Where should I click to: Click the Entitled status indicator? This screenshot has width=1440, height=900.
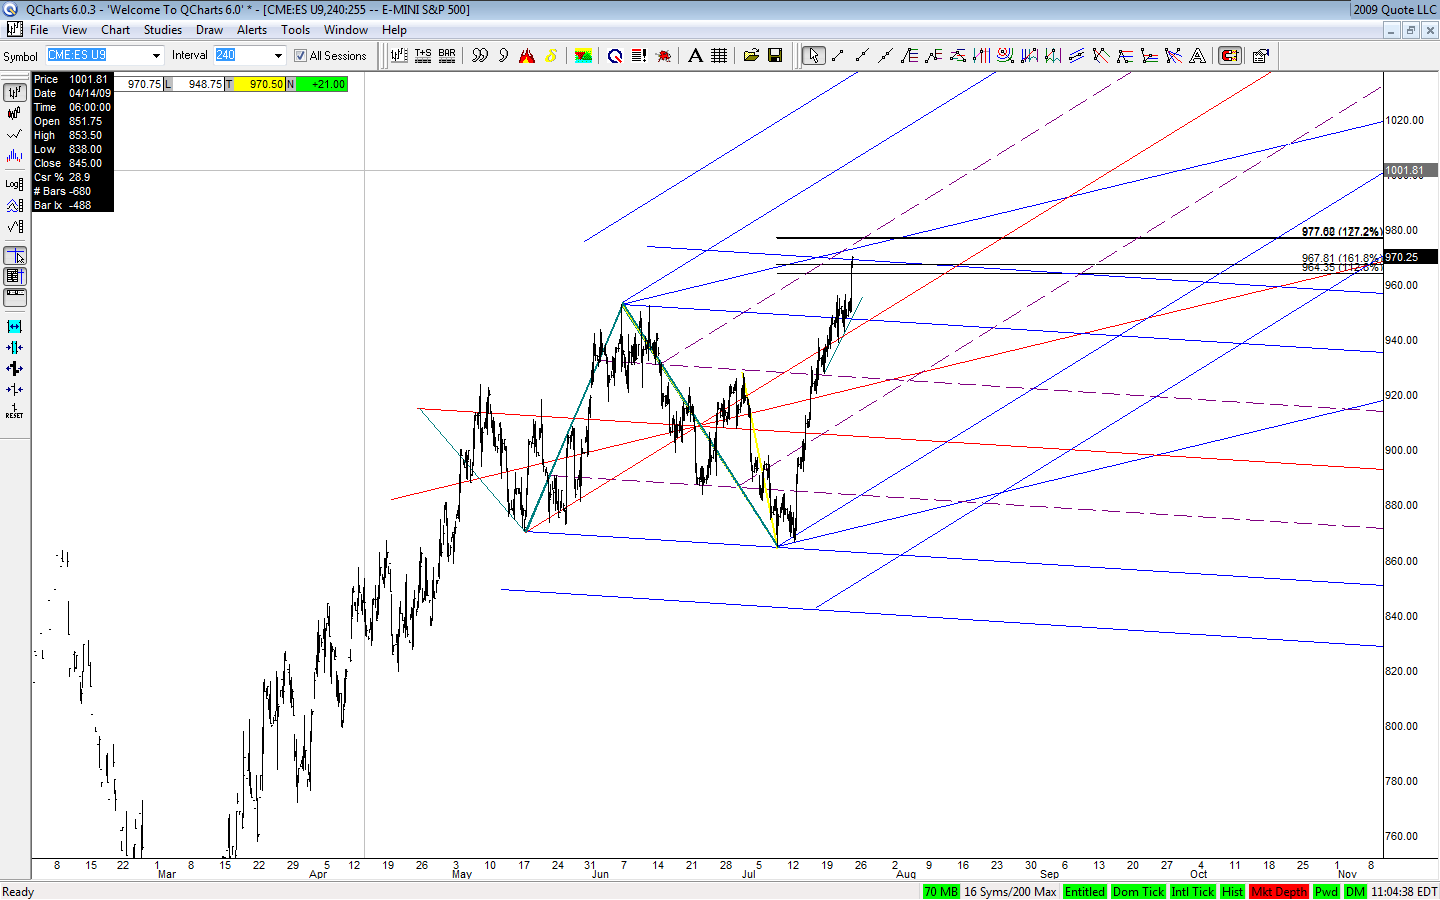(x=1085, y=892)
